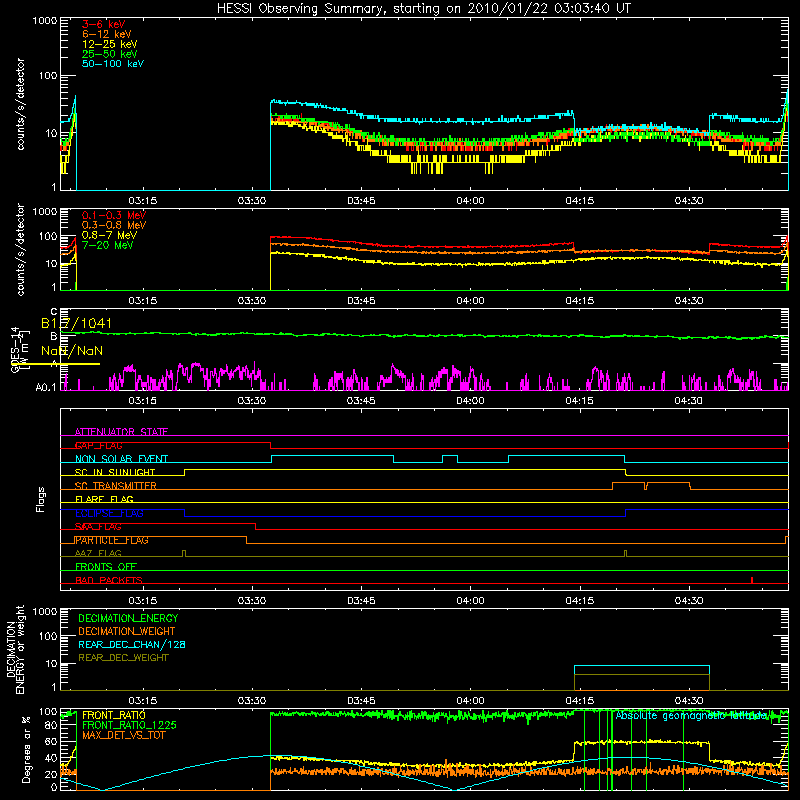Click the HESSI Observing Summary title
Viewport: 800px width, 800px height.
(423, 9)
